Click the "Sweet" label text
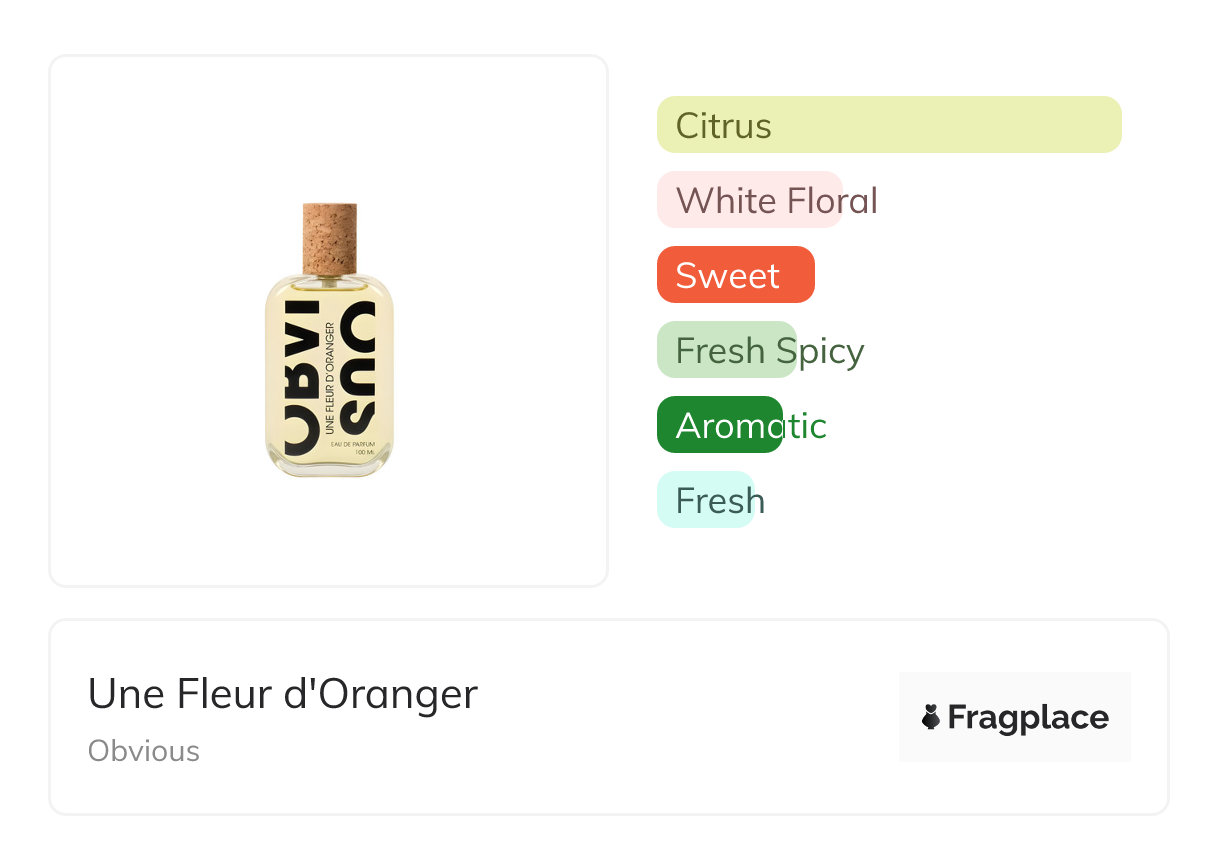This screenshot has width=1218, height=864. [x=727, y=276]
